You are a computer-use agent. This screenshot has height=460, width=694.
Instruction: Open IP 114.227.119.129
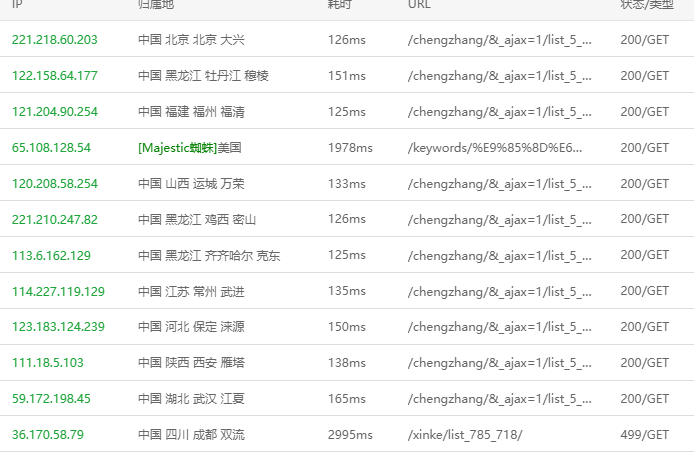click(x=58, y=291)
